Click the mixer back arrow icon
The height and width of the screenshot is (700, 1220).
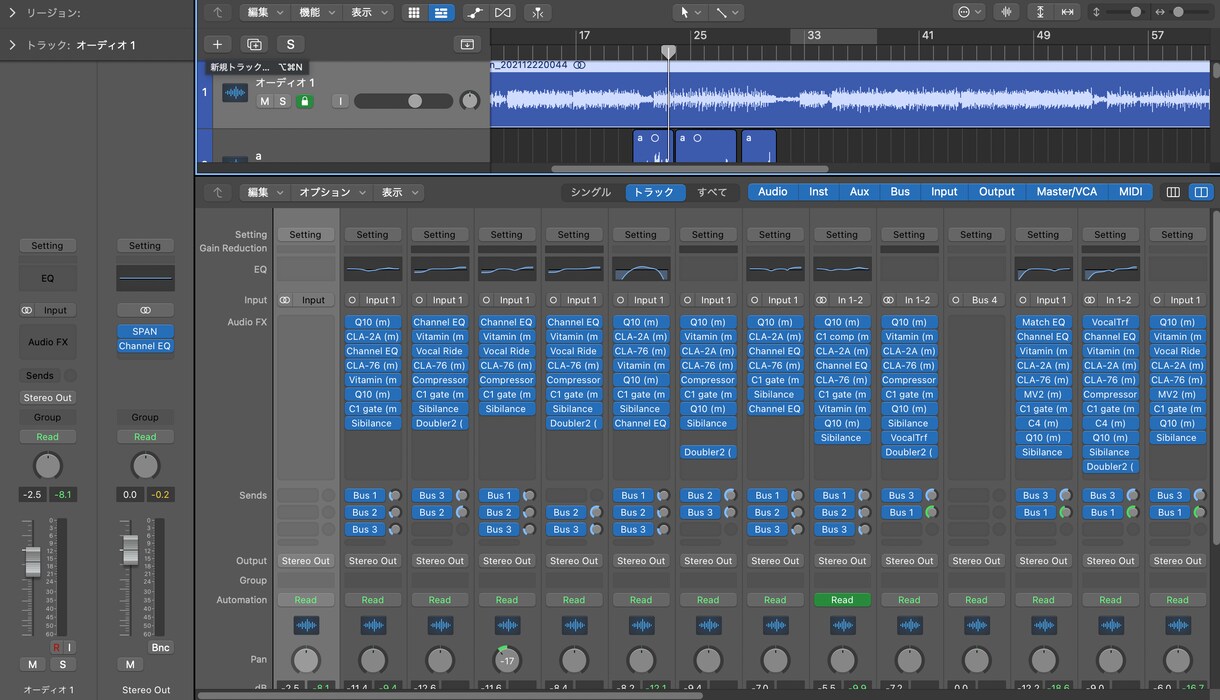[217, 192]
